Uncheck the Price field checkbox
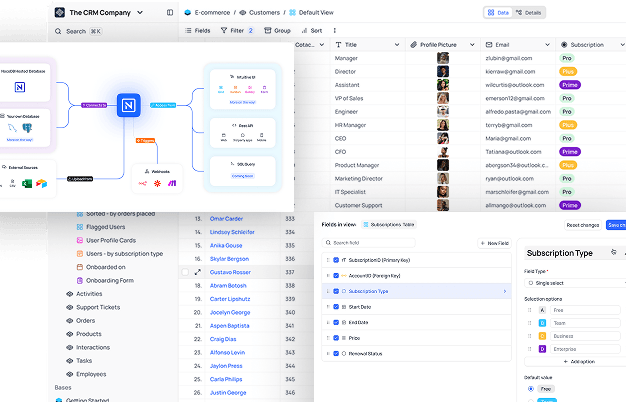The image size is (626, 402). tap(336, 338)
